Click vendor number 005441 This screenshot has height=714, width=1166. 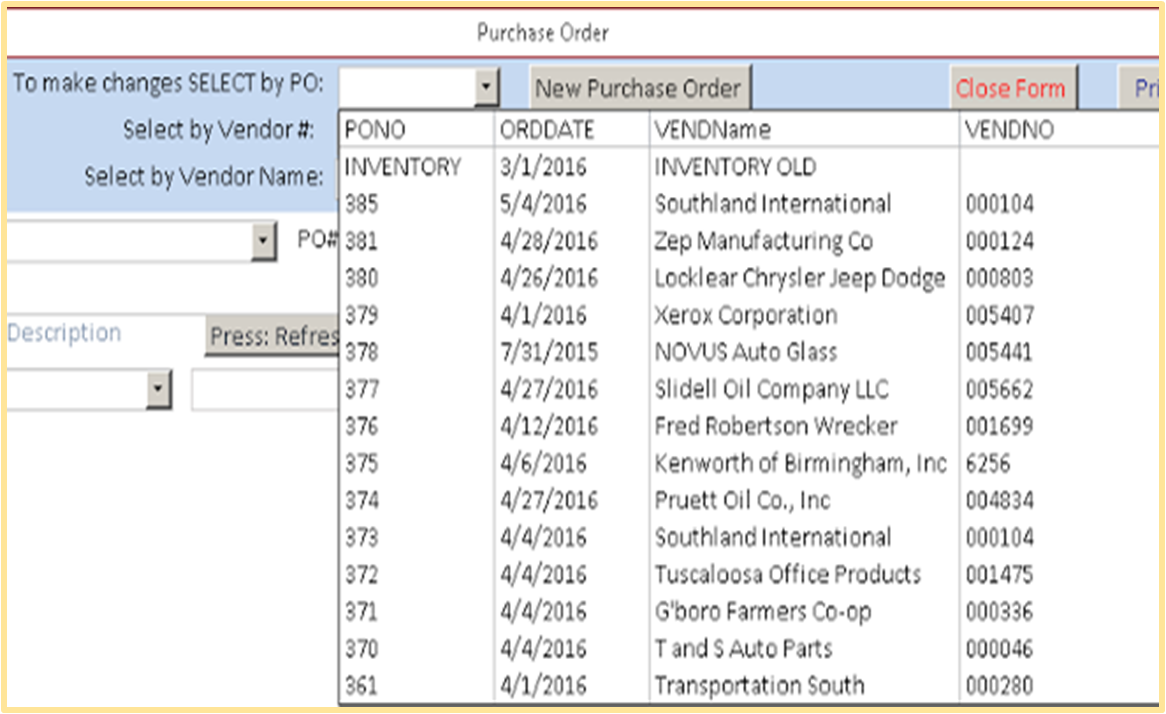[1000, 352]
